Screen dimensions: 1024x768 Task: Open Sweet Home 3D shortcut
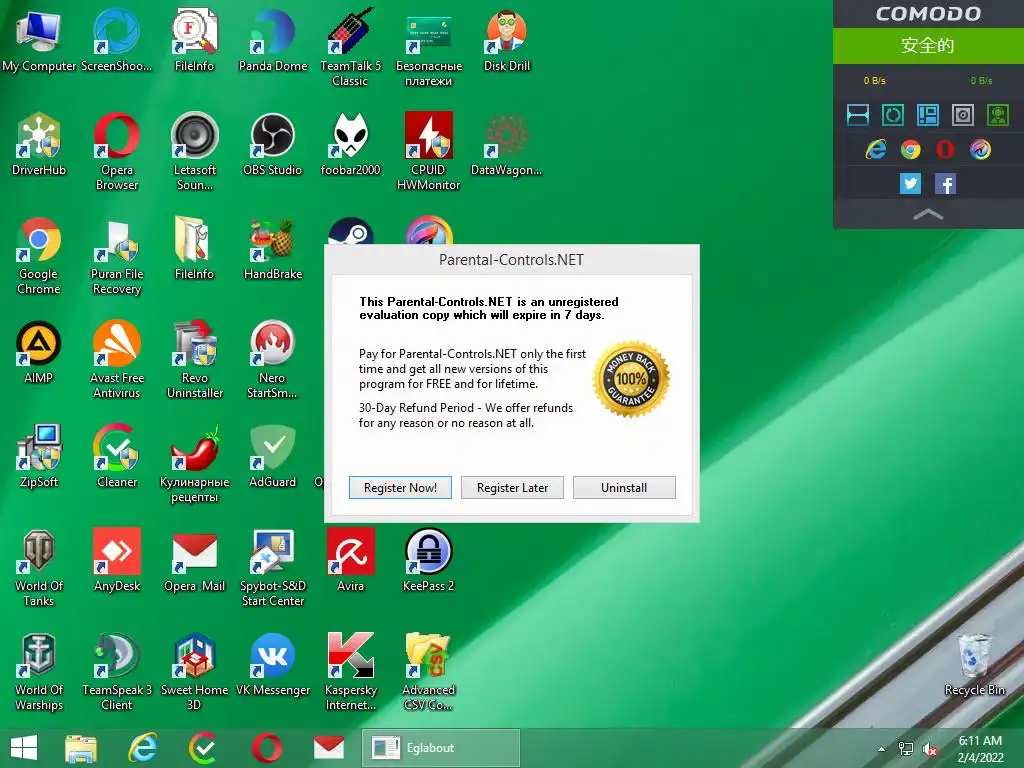194,671
